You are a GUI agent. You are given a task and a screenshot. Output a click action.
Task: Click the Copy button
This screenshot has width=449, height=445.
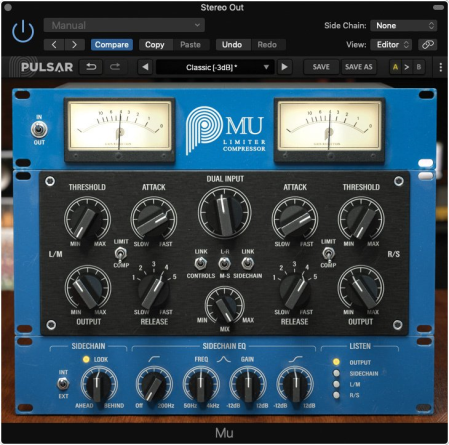(x=155, y=45)
